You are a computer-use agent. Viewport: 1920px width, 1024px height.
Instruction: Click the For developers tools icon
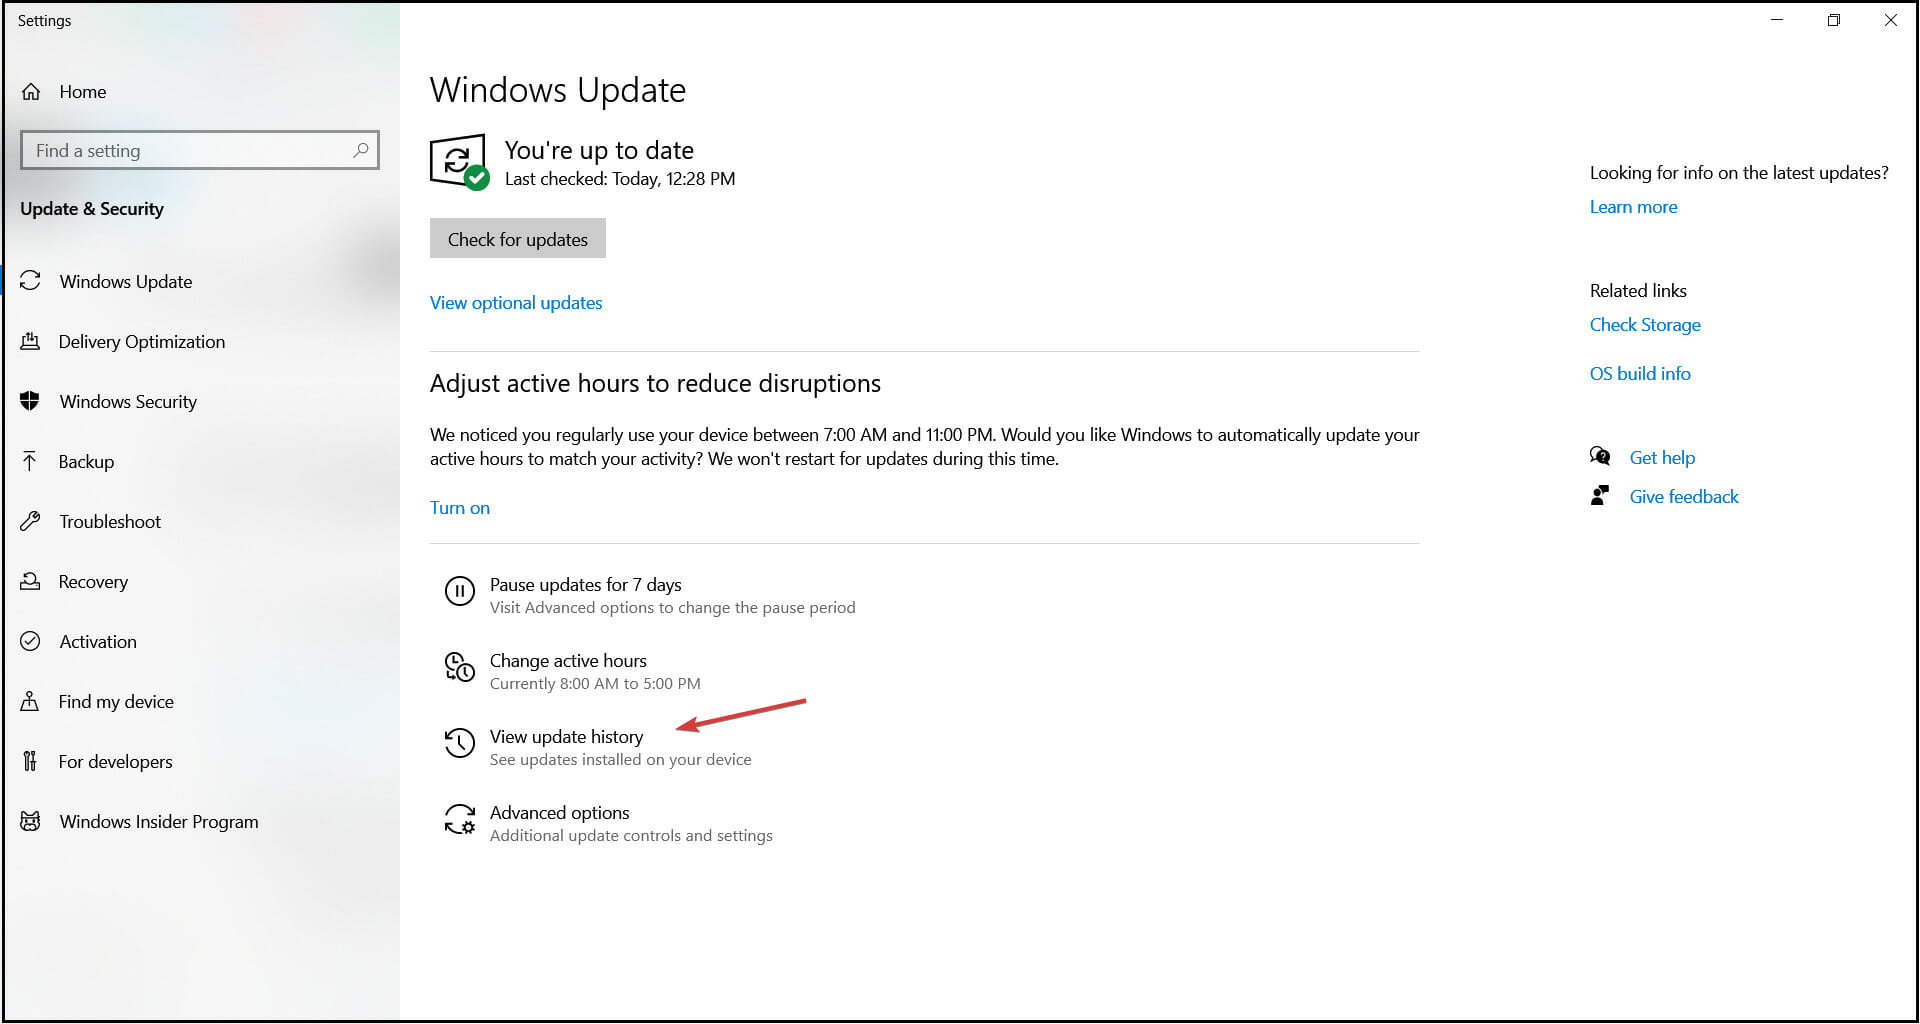click(x=30, y=761)
